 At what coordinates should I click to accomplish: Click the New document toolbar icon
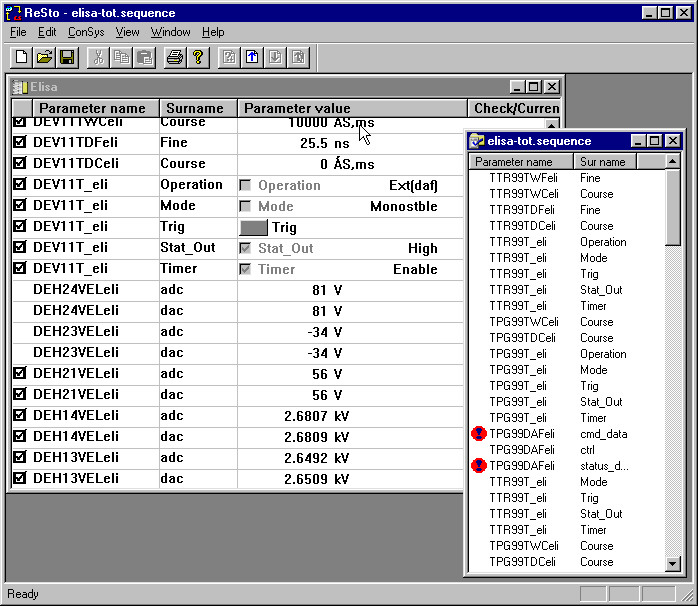pyautogui.click(x=21, y=57)
